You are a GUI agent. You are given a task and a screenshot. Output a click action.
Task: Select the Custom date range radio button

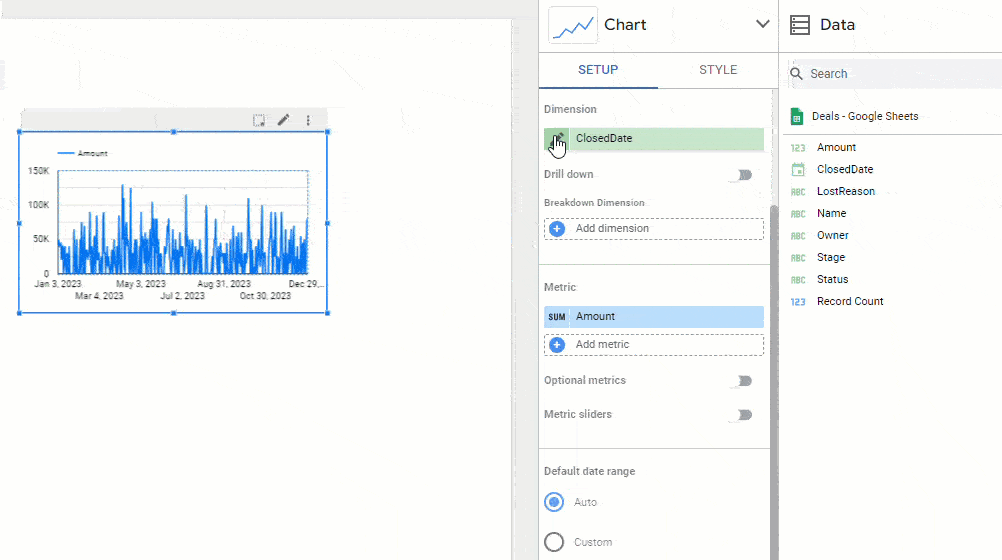pos(554,542)
